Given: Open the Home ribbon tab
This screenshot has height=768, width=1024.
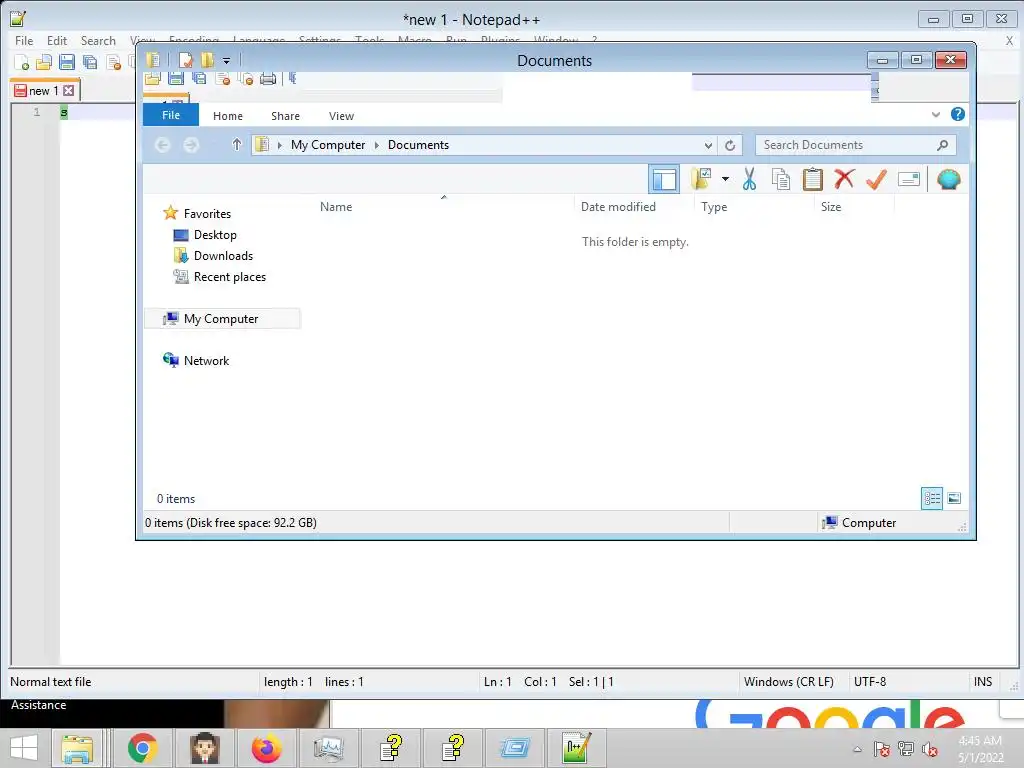Looking at the screenshot, I should tap(228, 116).
